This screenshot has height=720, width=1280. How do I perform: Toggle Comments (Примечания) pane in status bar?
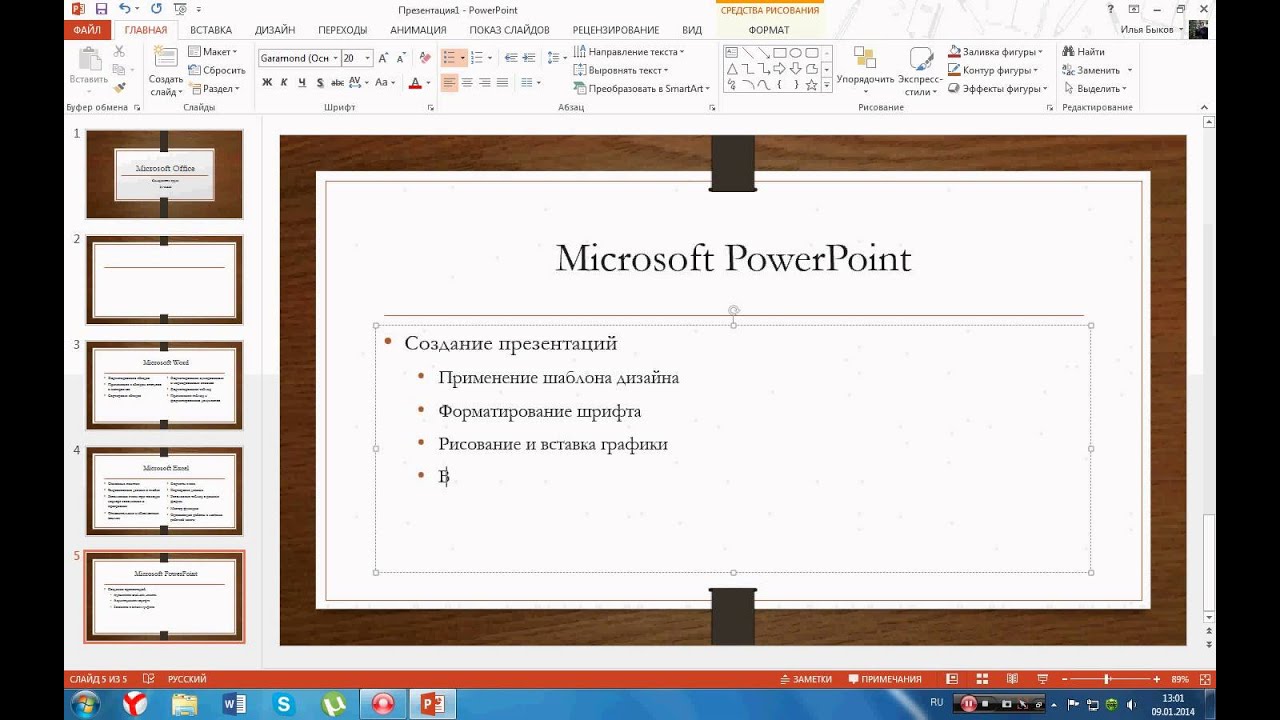pyautogui.click(x=884, y=679)
